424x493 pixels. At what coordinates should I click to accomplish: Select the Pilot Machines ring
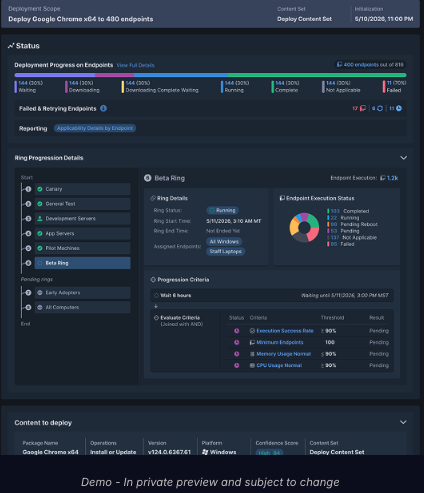pos(83,248)
